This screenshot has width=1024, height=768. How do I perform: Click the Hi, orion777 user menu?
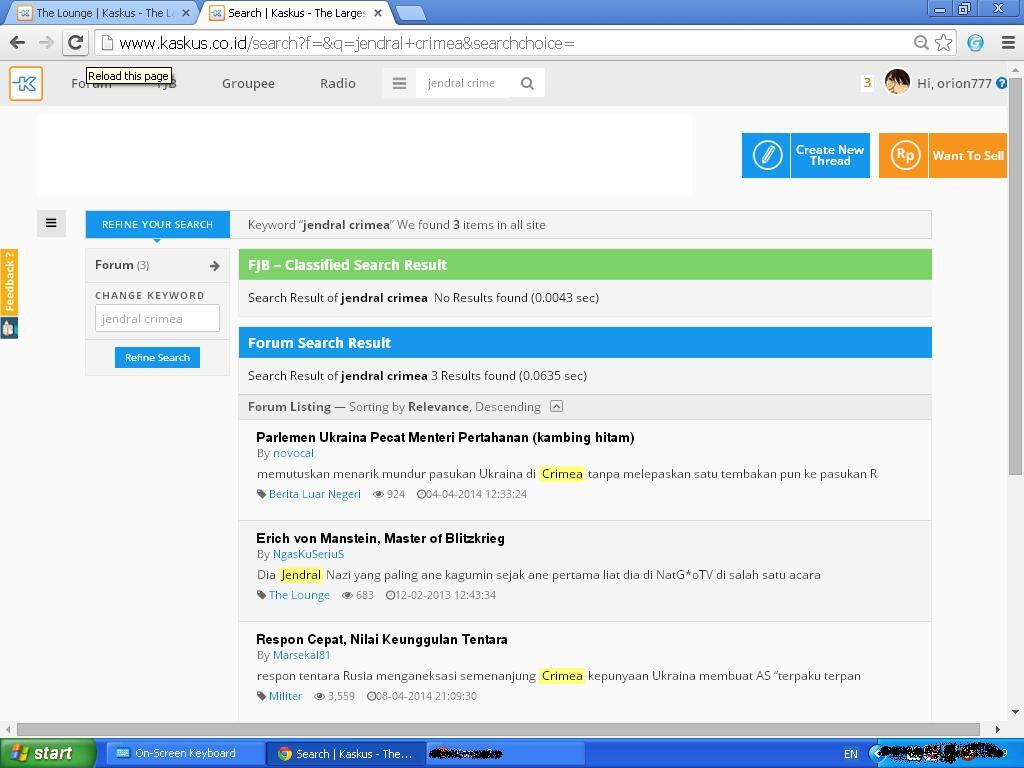[x=954, y=84]
